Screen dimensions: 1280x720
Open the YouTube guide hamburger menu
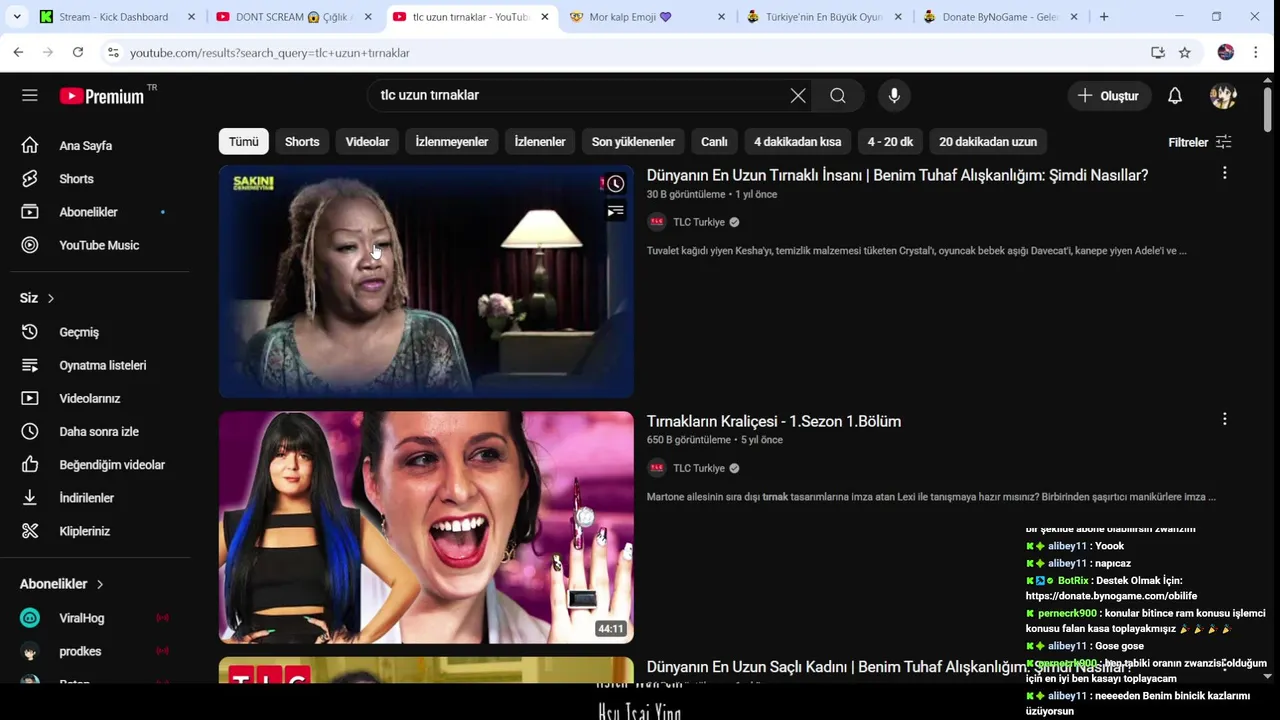click(x=30, y=95)
